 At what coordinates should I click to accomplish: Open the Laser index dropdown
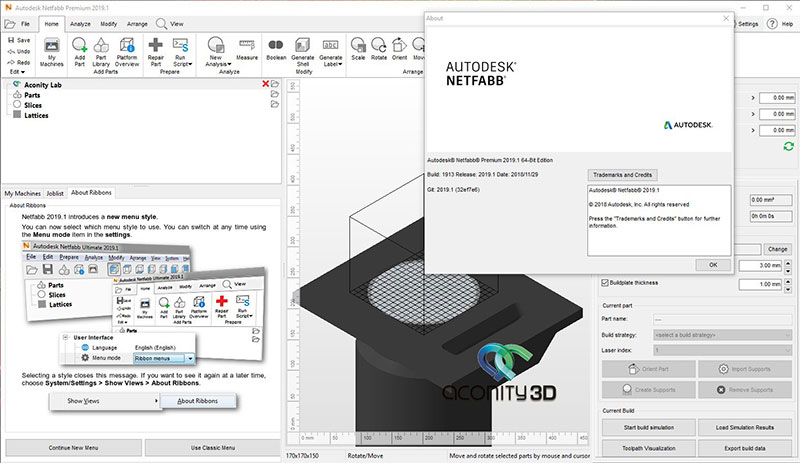(x=723, y=350)
